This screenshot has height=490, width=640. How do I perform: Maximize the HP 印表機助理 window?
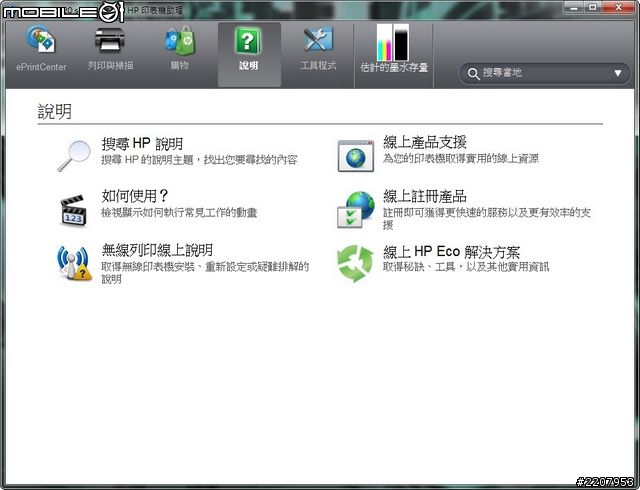593,7
